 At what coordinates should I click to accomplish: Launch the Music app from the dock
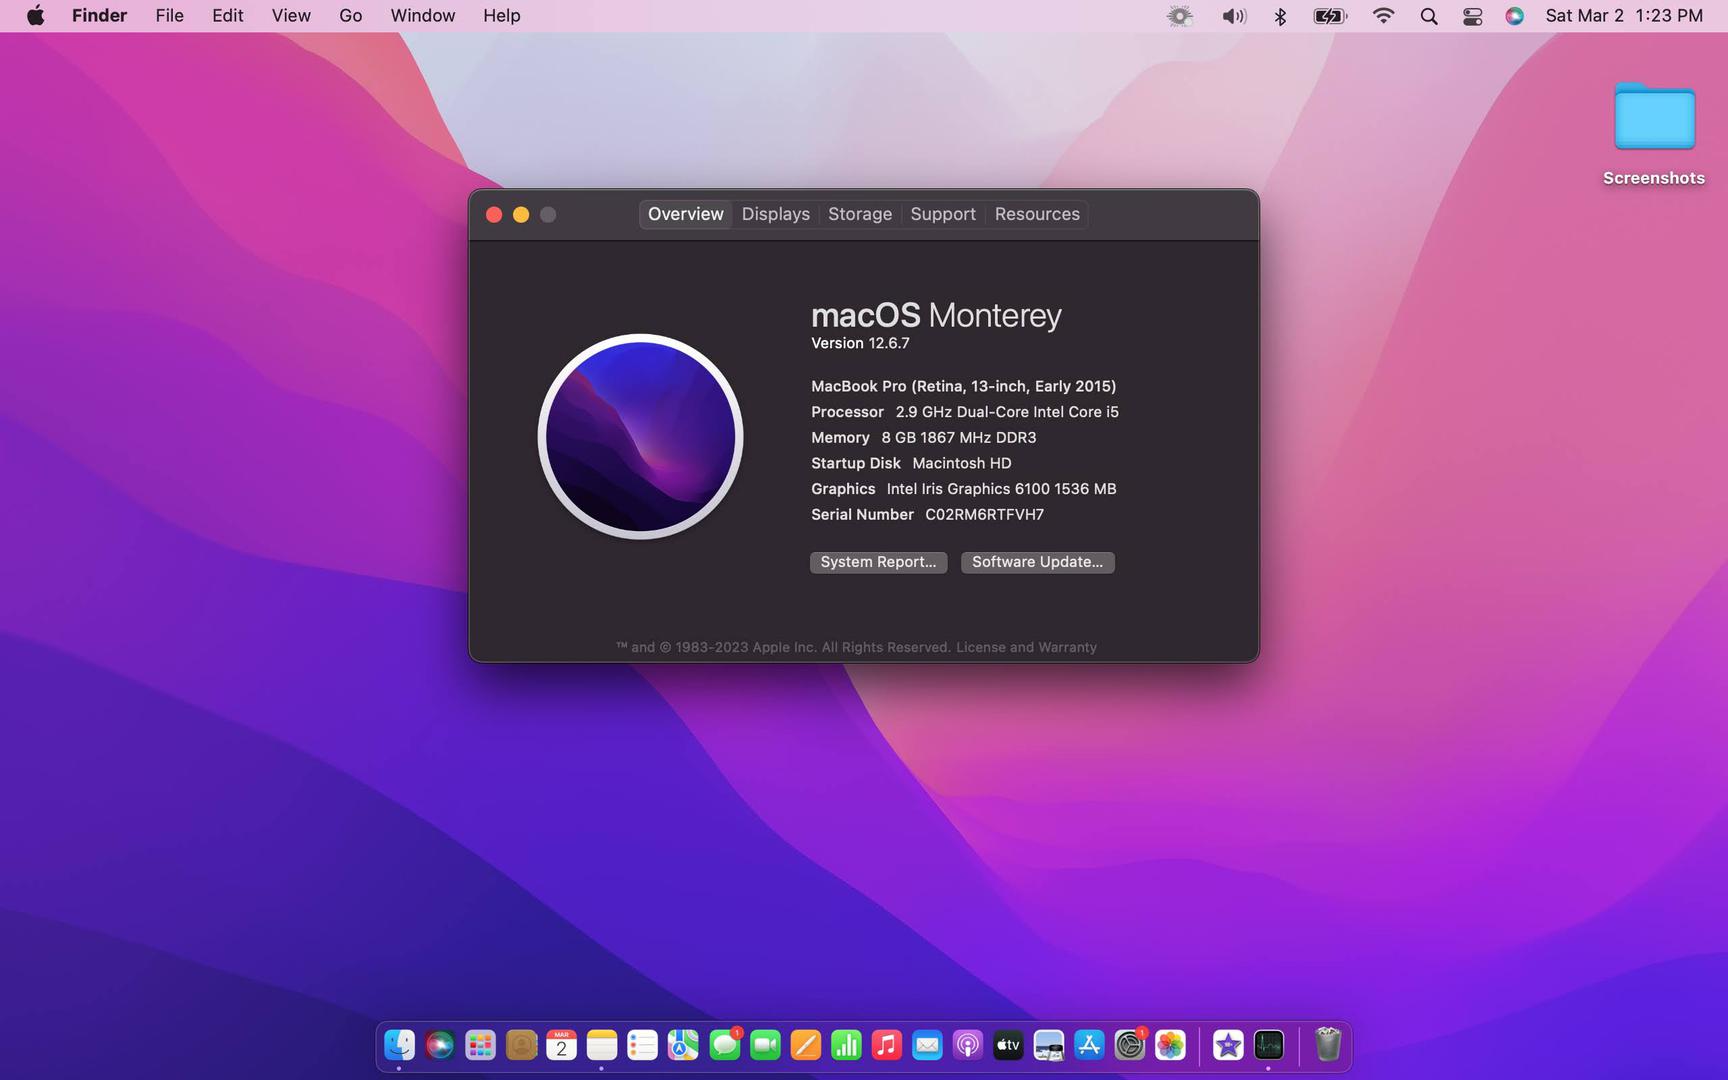[887, 1046]
